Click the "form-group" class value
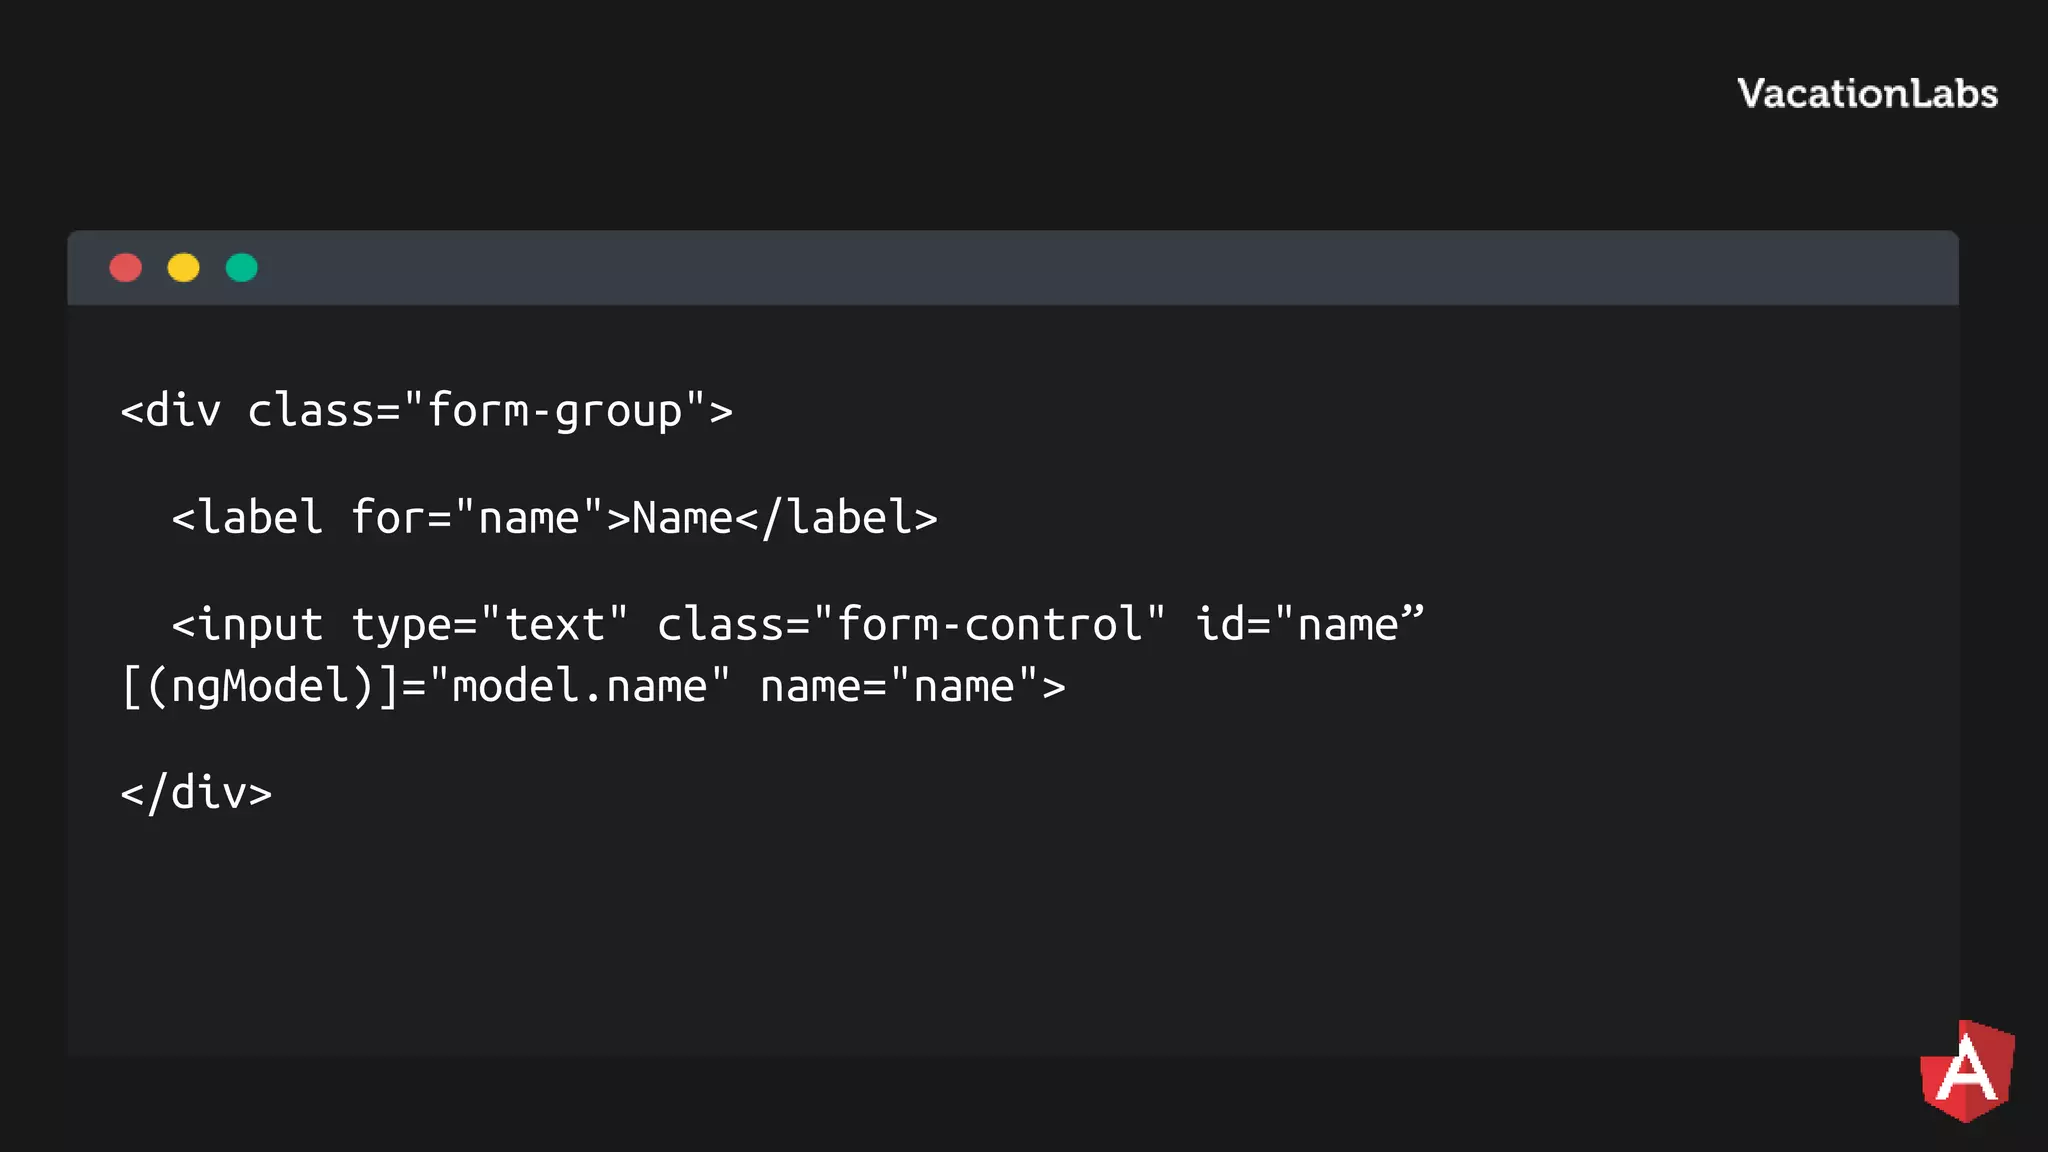The image size is (2048, 1152). (555, 411)
